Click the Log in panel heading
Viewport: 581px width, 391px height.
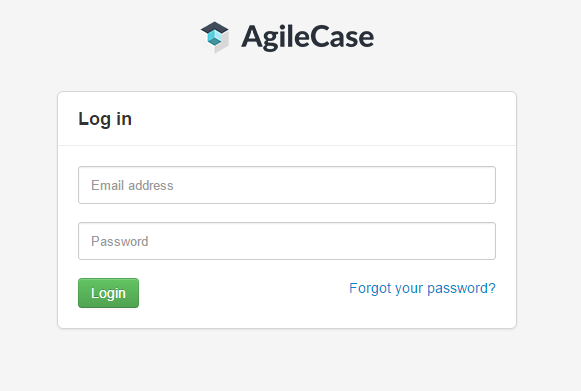pyautogui.click(x=105, y=119)
